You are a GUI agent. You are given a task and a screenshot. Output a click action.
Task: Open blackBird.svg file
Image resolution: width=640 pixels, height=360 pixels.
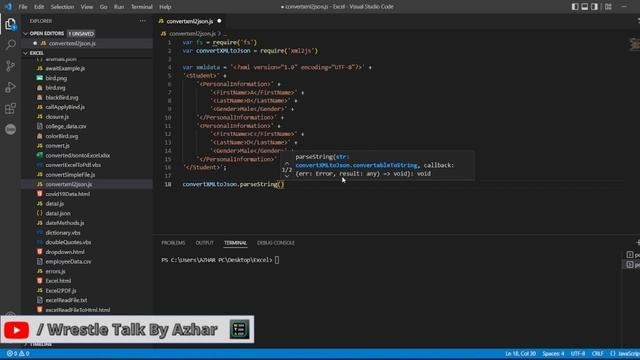point(62,98)
